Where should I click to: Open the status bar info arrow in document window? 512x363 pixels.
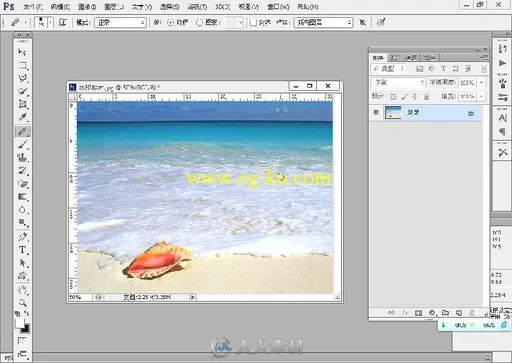coord(193,297)
